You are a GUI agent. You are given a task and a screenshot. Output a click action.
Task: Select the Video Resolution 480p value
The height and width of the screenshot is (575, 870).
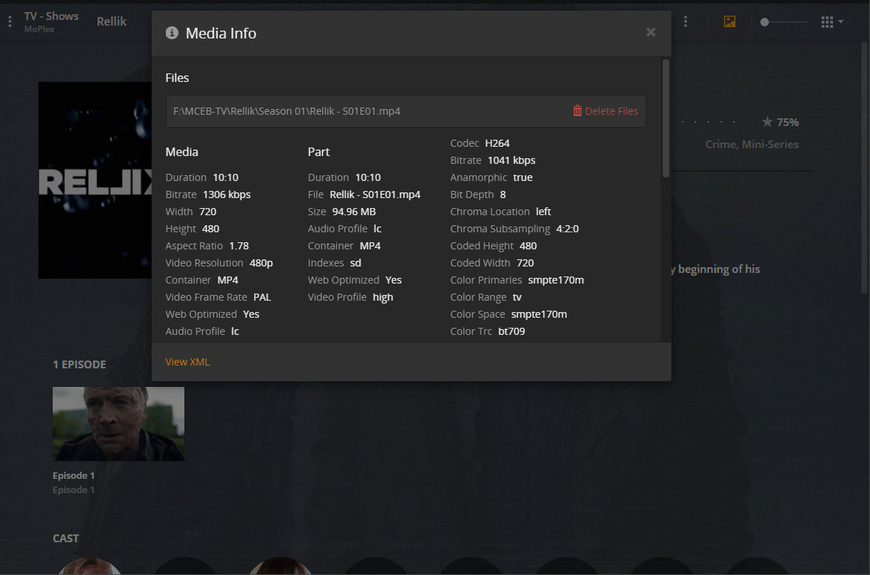[x=261, y=263]
